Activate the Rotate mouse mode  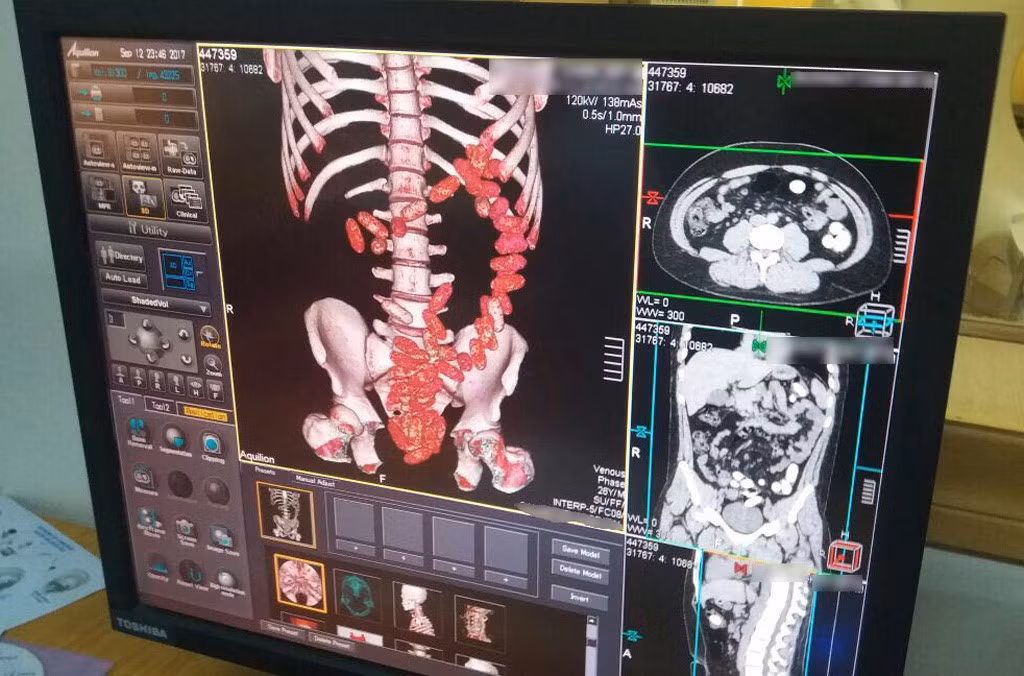[210, 338]
